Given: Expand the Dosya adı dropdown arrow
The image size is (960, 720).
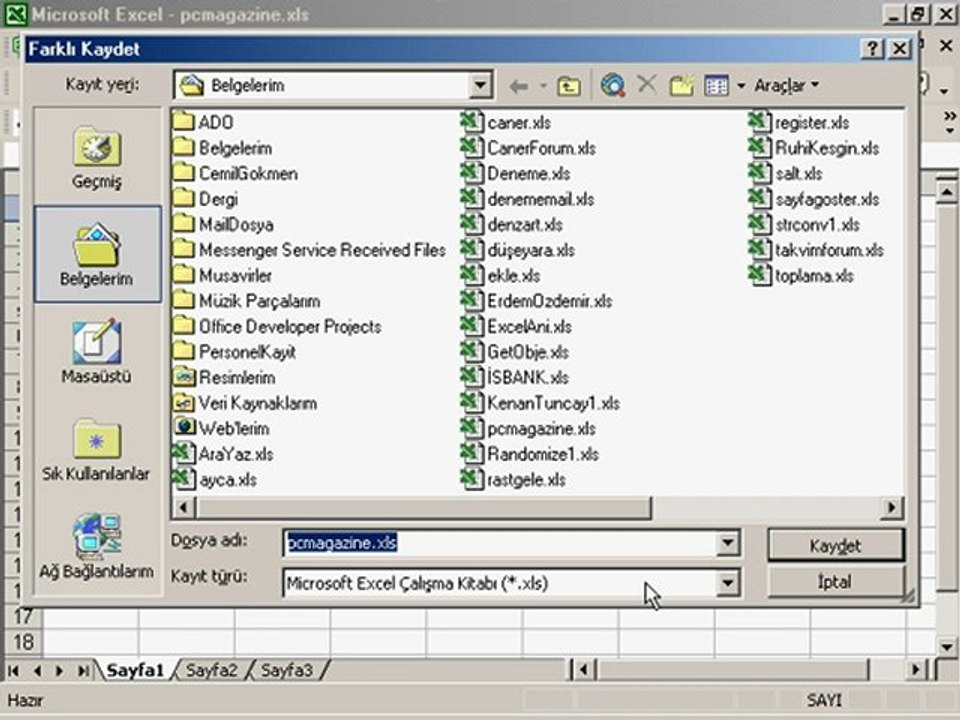Looking at the screenshot, I should point(727,543).
